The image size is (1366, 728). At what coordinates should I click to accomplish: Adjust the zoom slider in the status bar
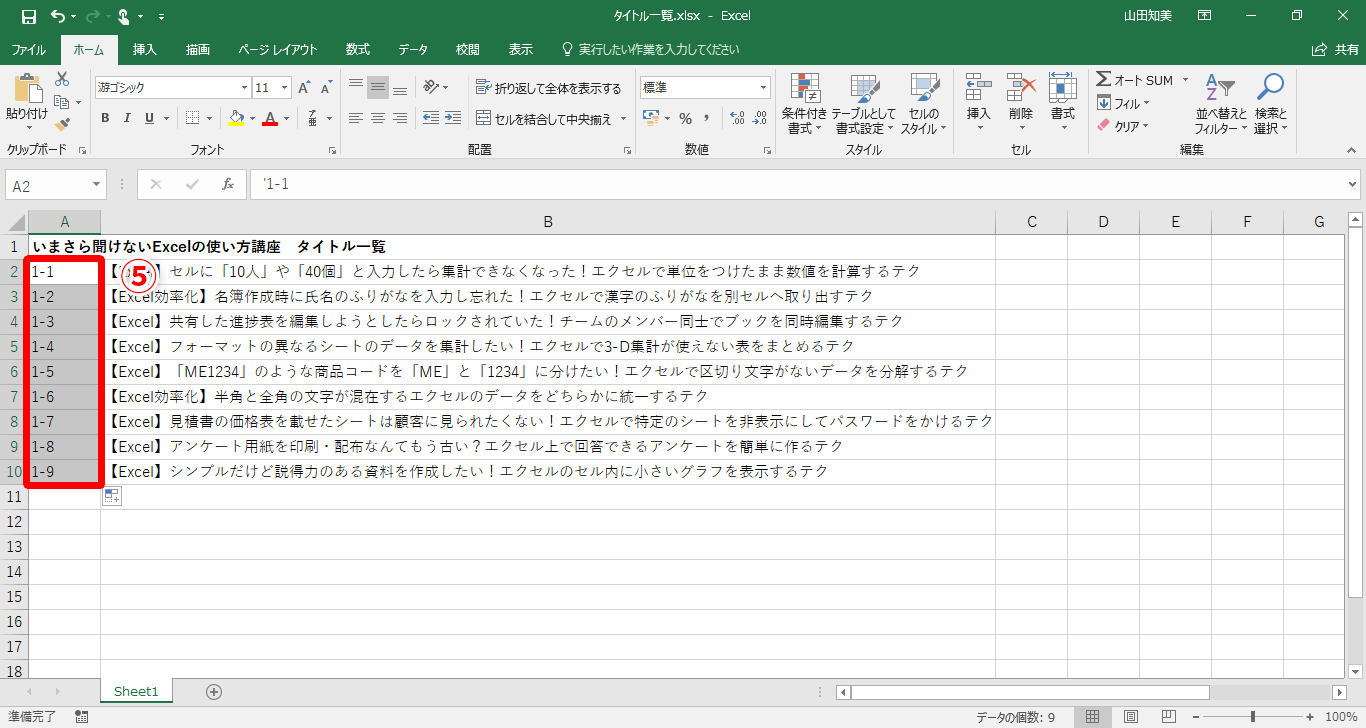[1253, 717]
